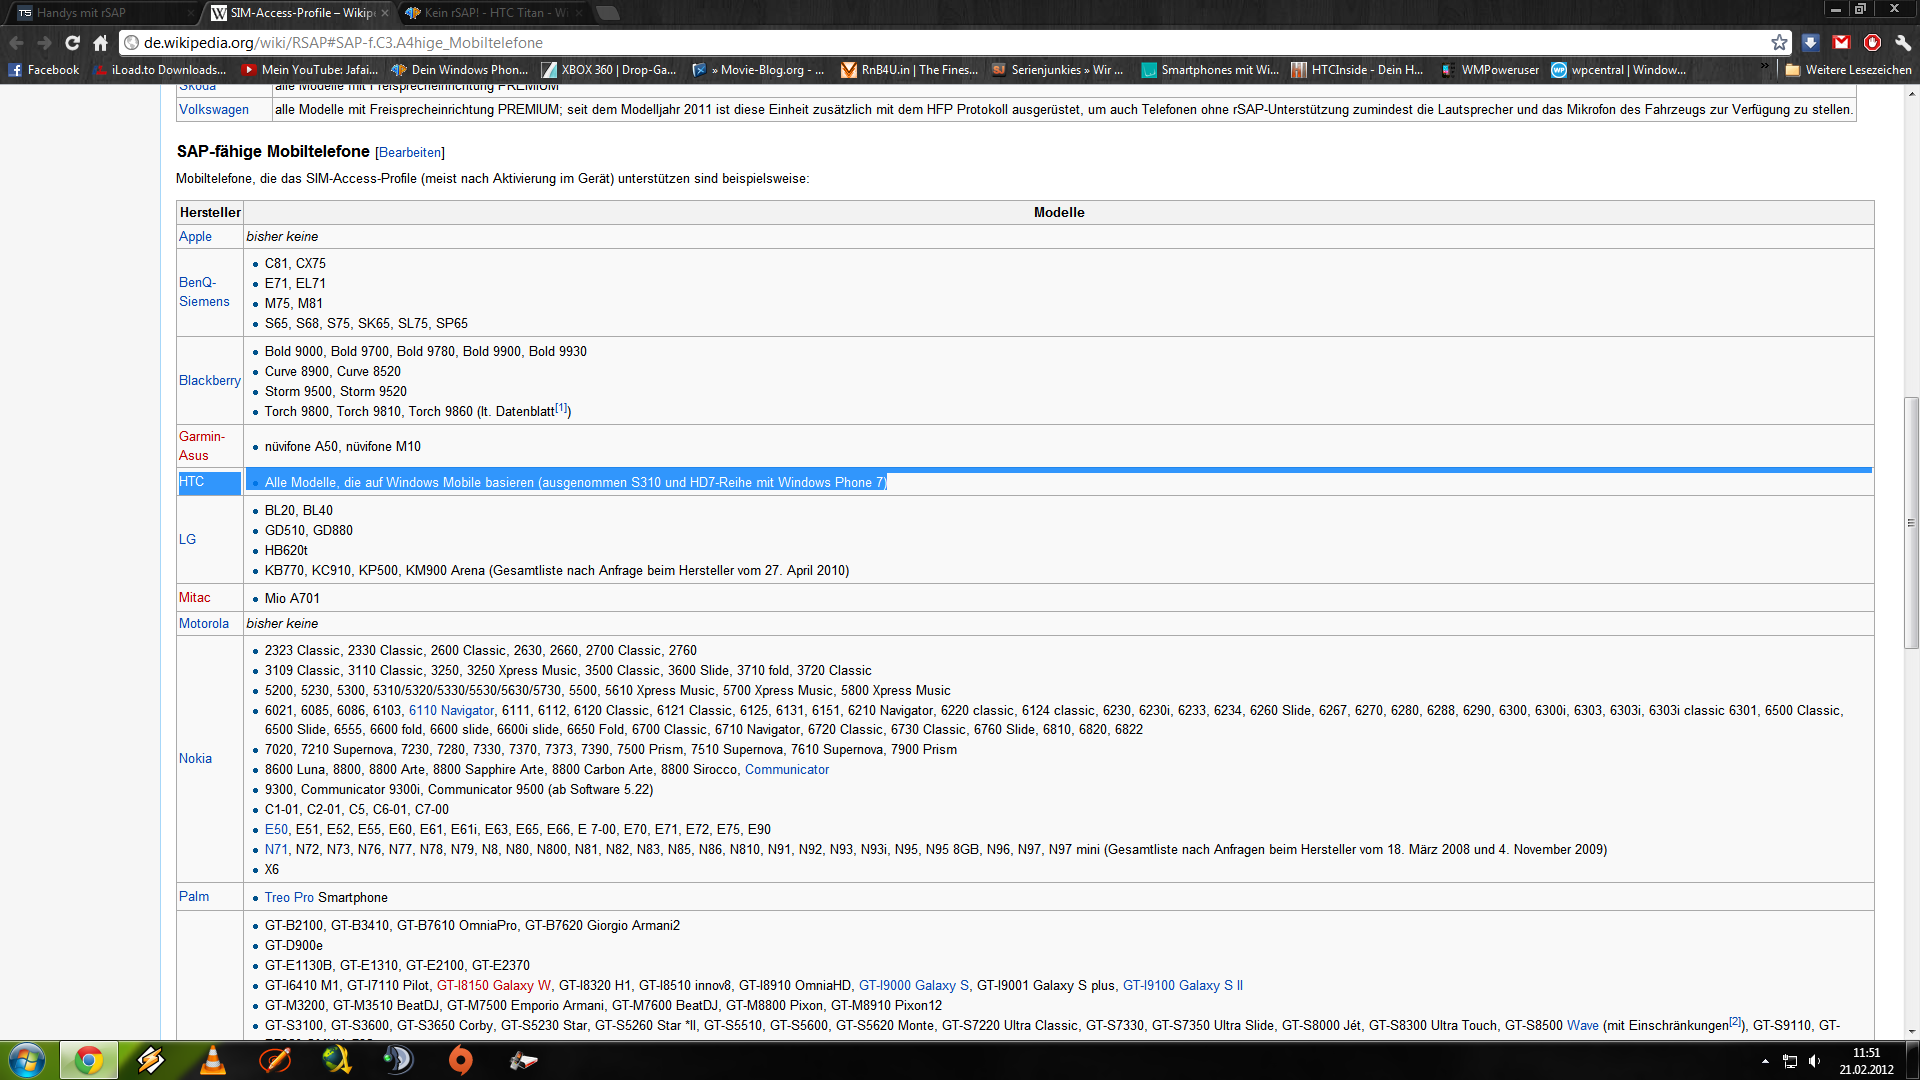This screenshot has width=1920, height=1080.
Task: Open the dark round taskbar application
Action: point(399,1060)
